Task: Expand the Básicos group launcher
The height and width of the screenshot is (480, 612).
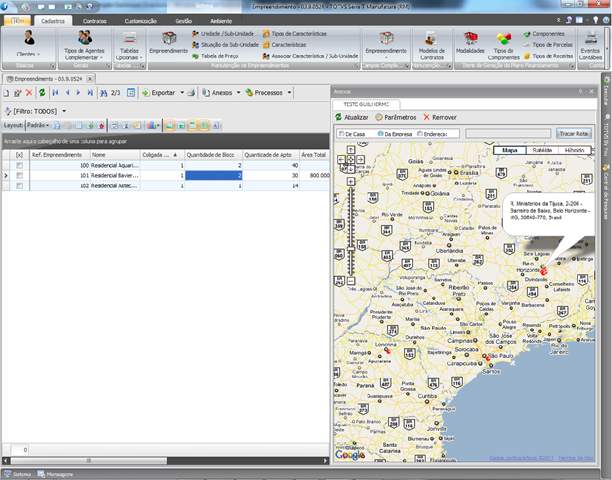Action: point(52,66)
